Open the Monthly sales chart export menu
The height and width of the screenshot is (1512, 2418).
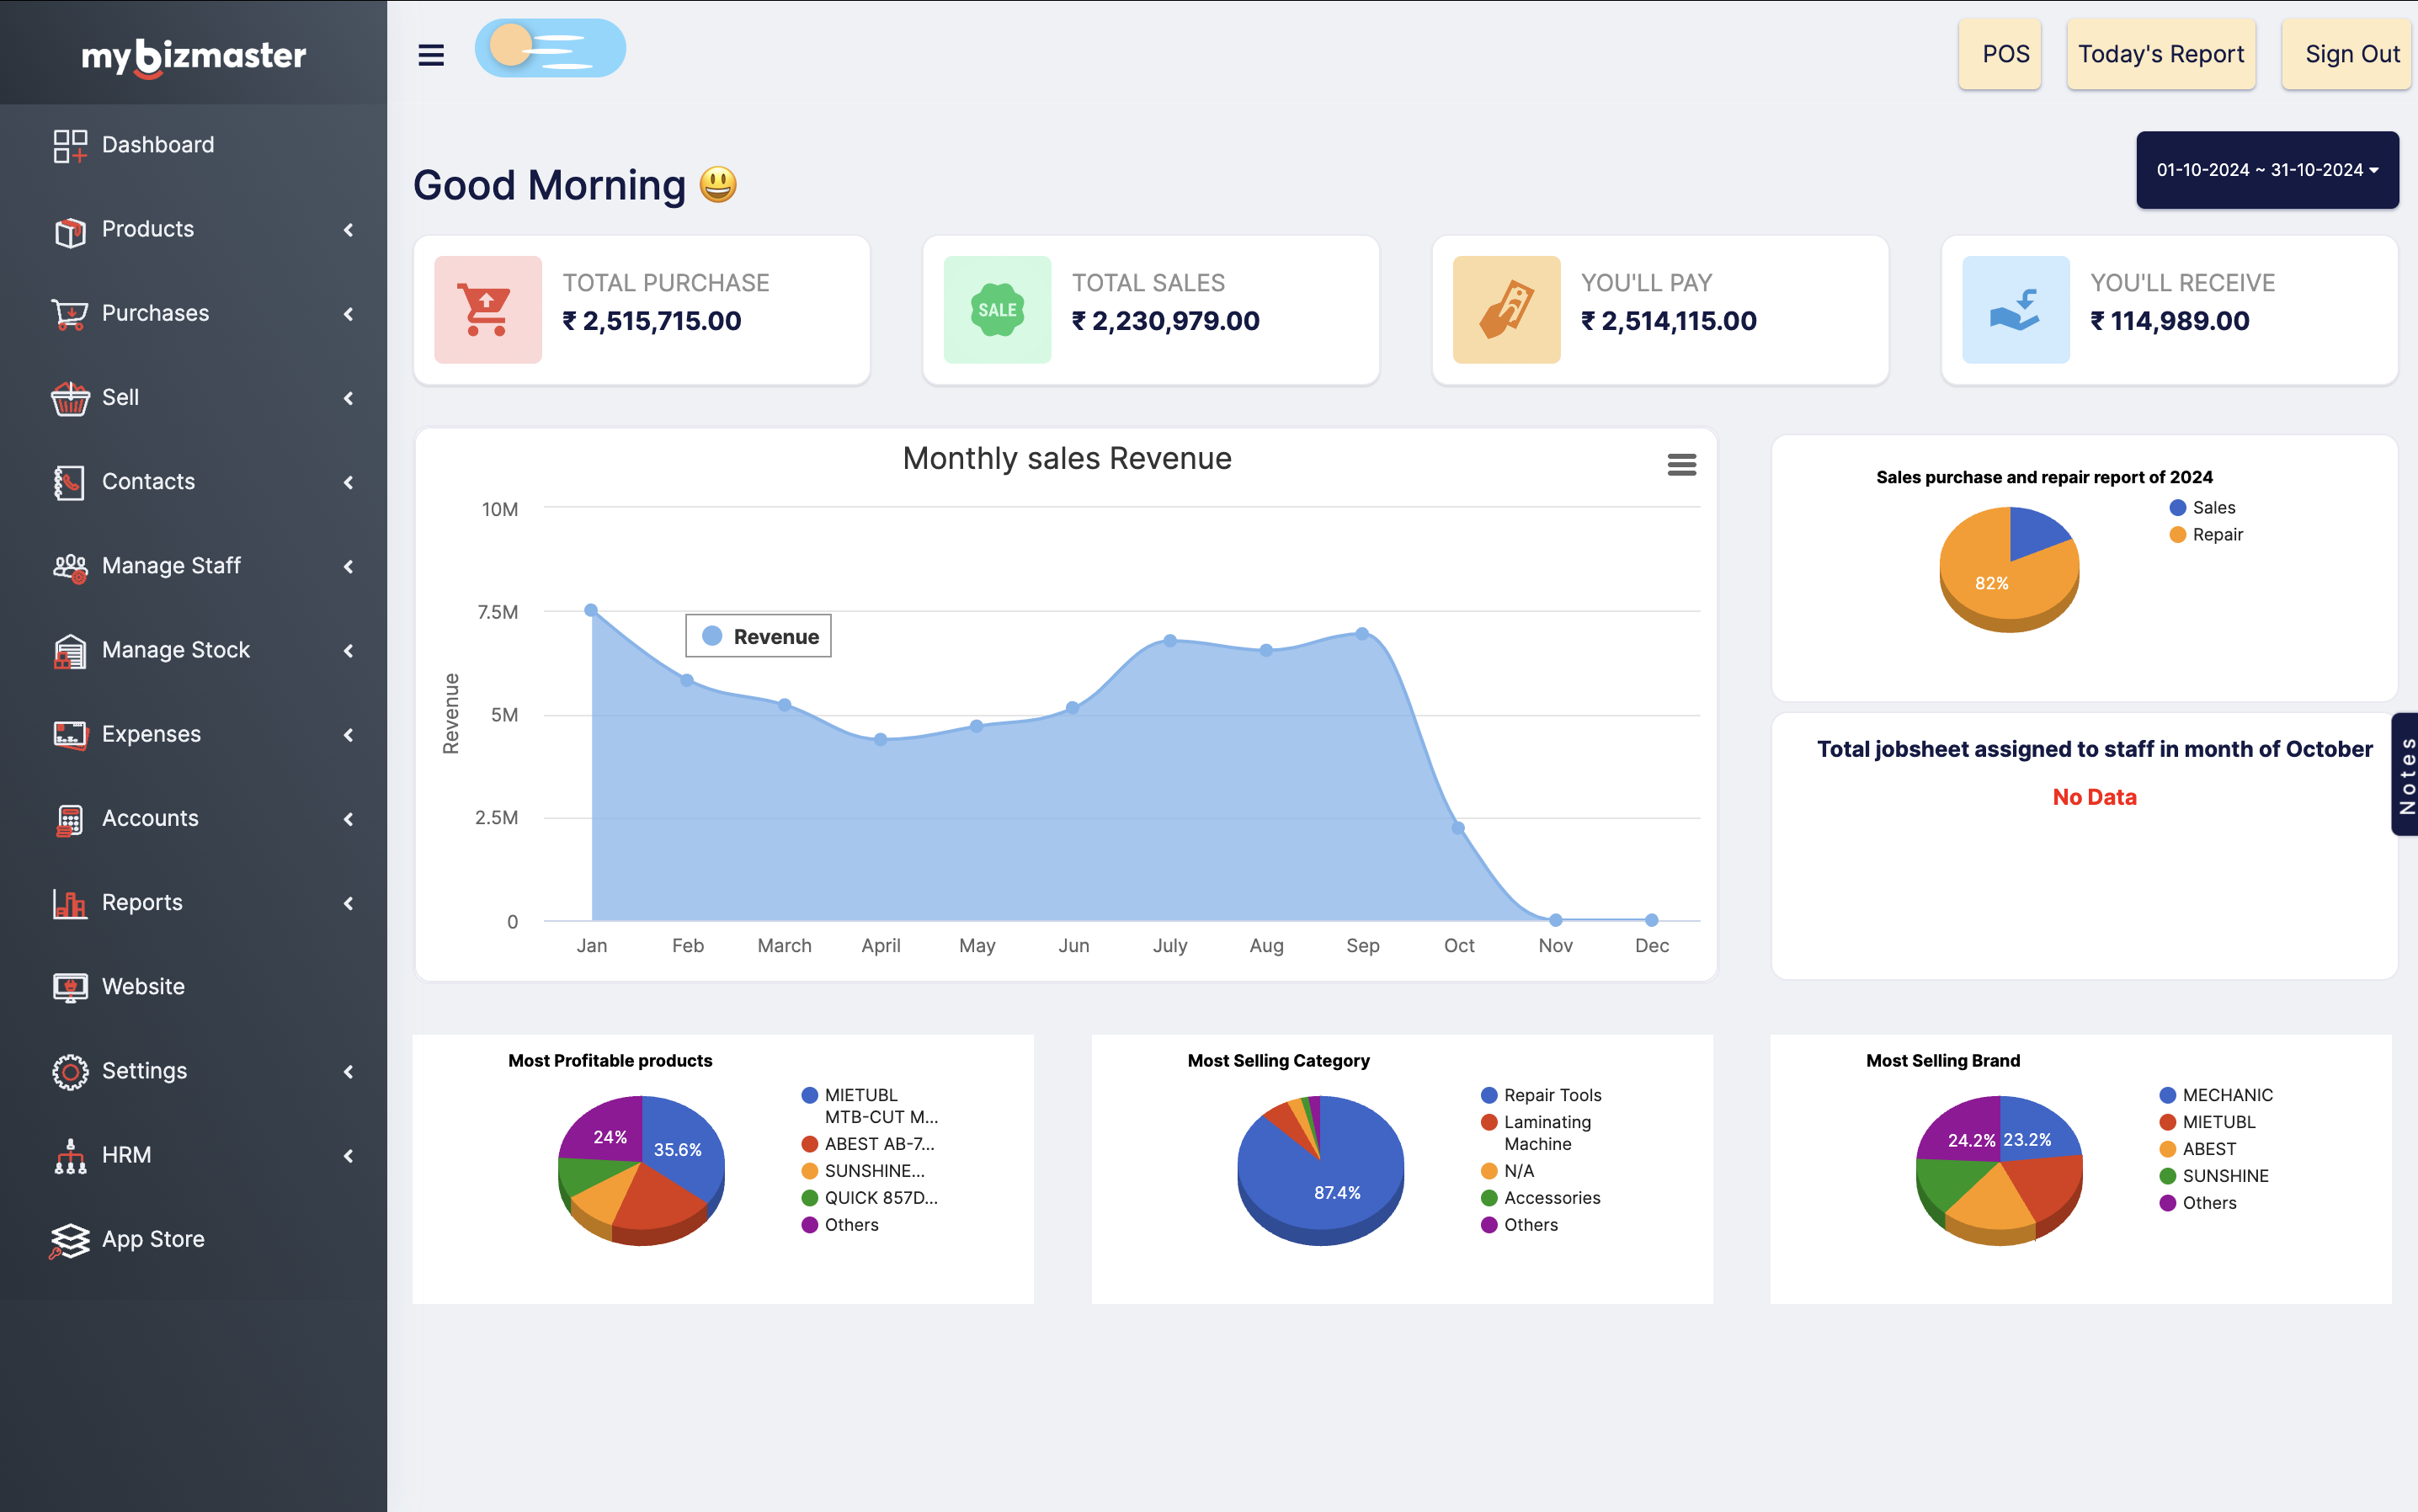[1682, 464]
